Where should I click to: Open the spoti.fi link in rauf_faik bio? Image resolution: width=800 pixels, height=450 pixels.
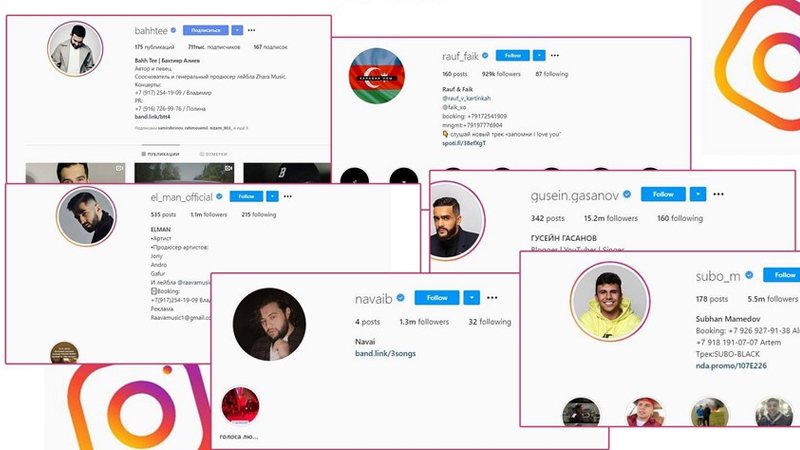tap(464, 143)
